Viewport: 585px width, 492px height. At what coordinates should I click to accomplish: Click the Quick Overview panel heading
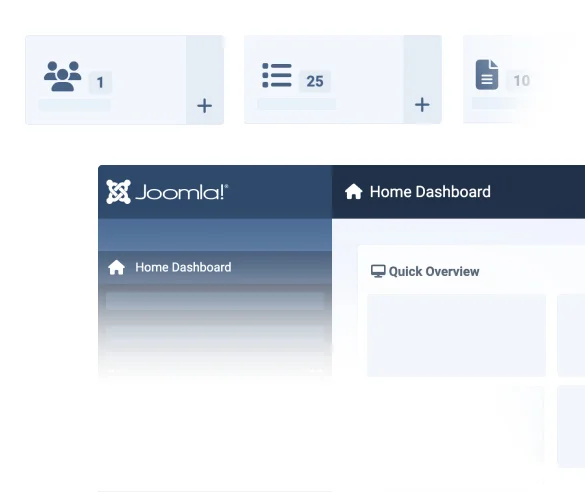point(434,271)
